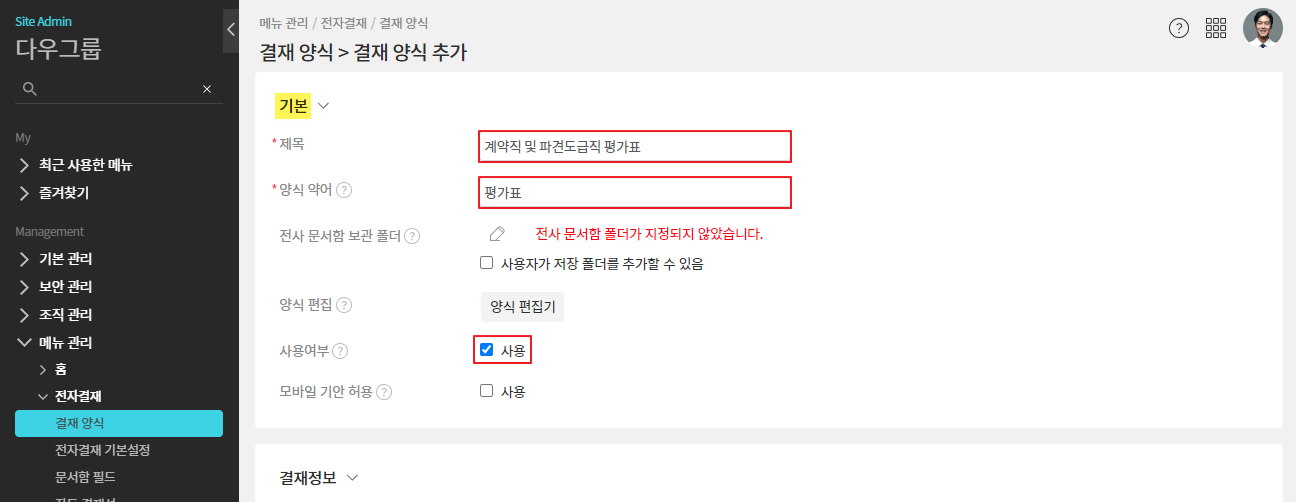
Task: Show help for 양식 약어
Action: pos(344,189)
